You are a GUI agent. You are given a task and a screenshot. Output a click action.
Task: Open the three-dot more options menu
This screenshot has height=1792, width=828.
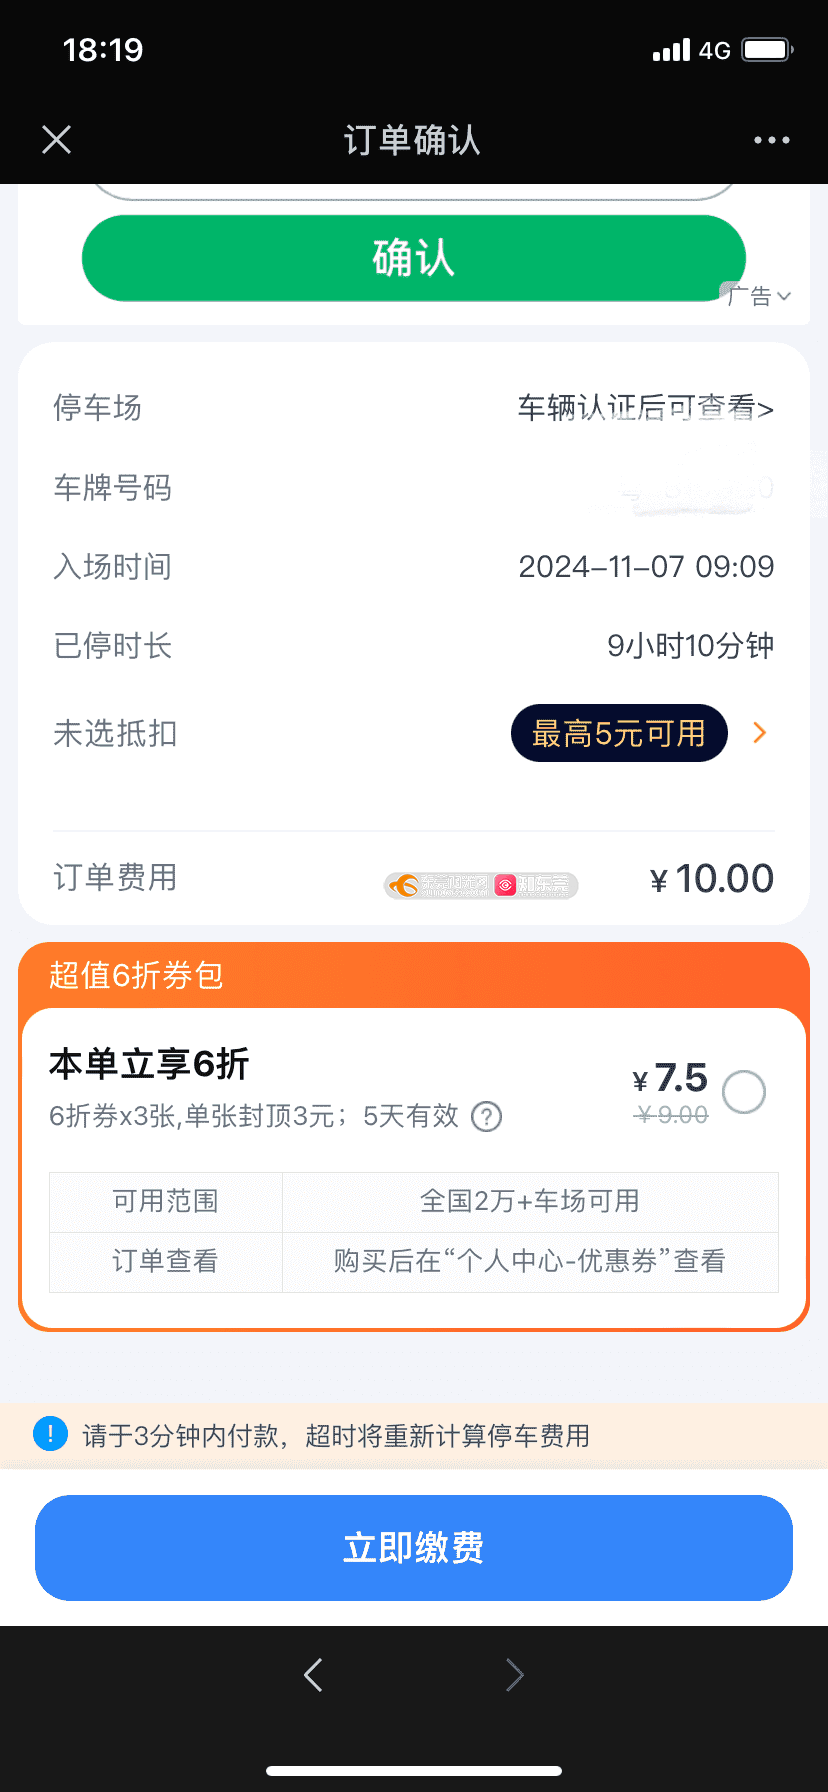pos(771,140)
